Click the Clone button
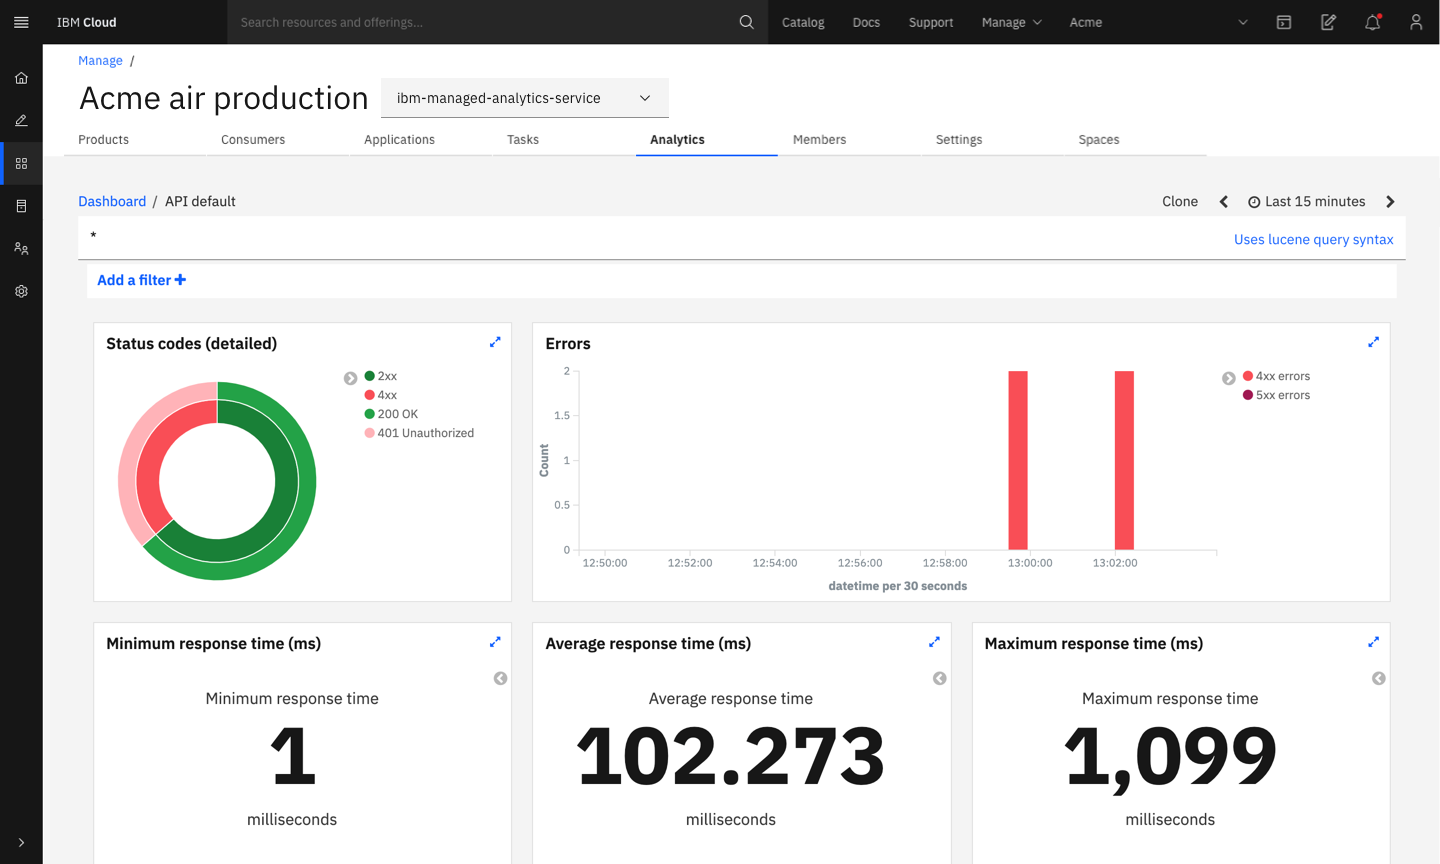The image size is (1440, 864). [x=1180, y=201]
